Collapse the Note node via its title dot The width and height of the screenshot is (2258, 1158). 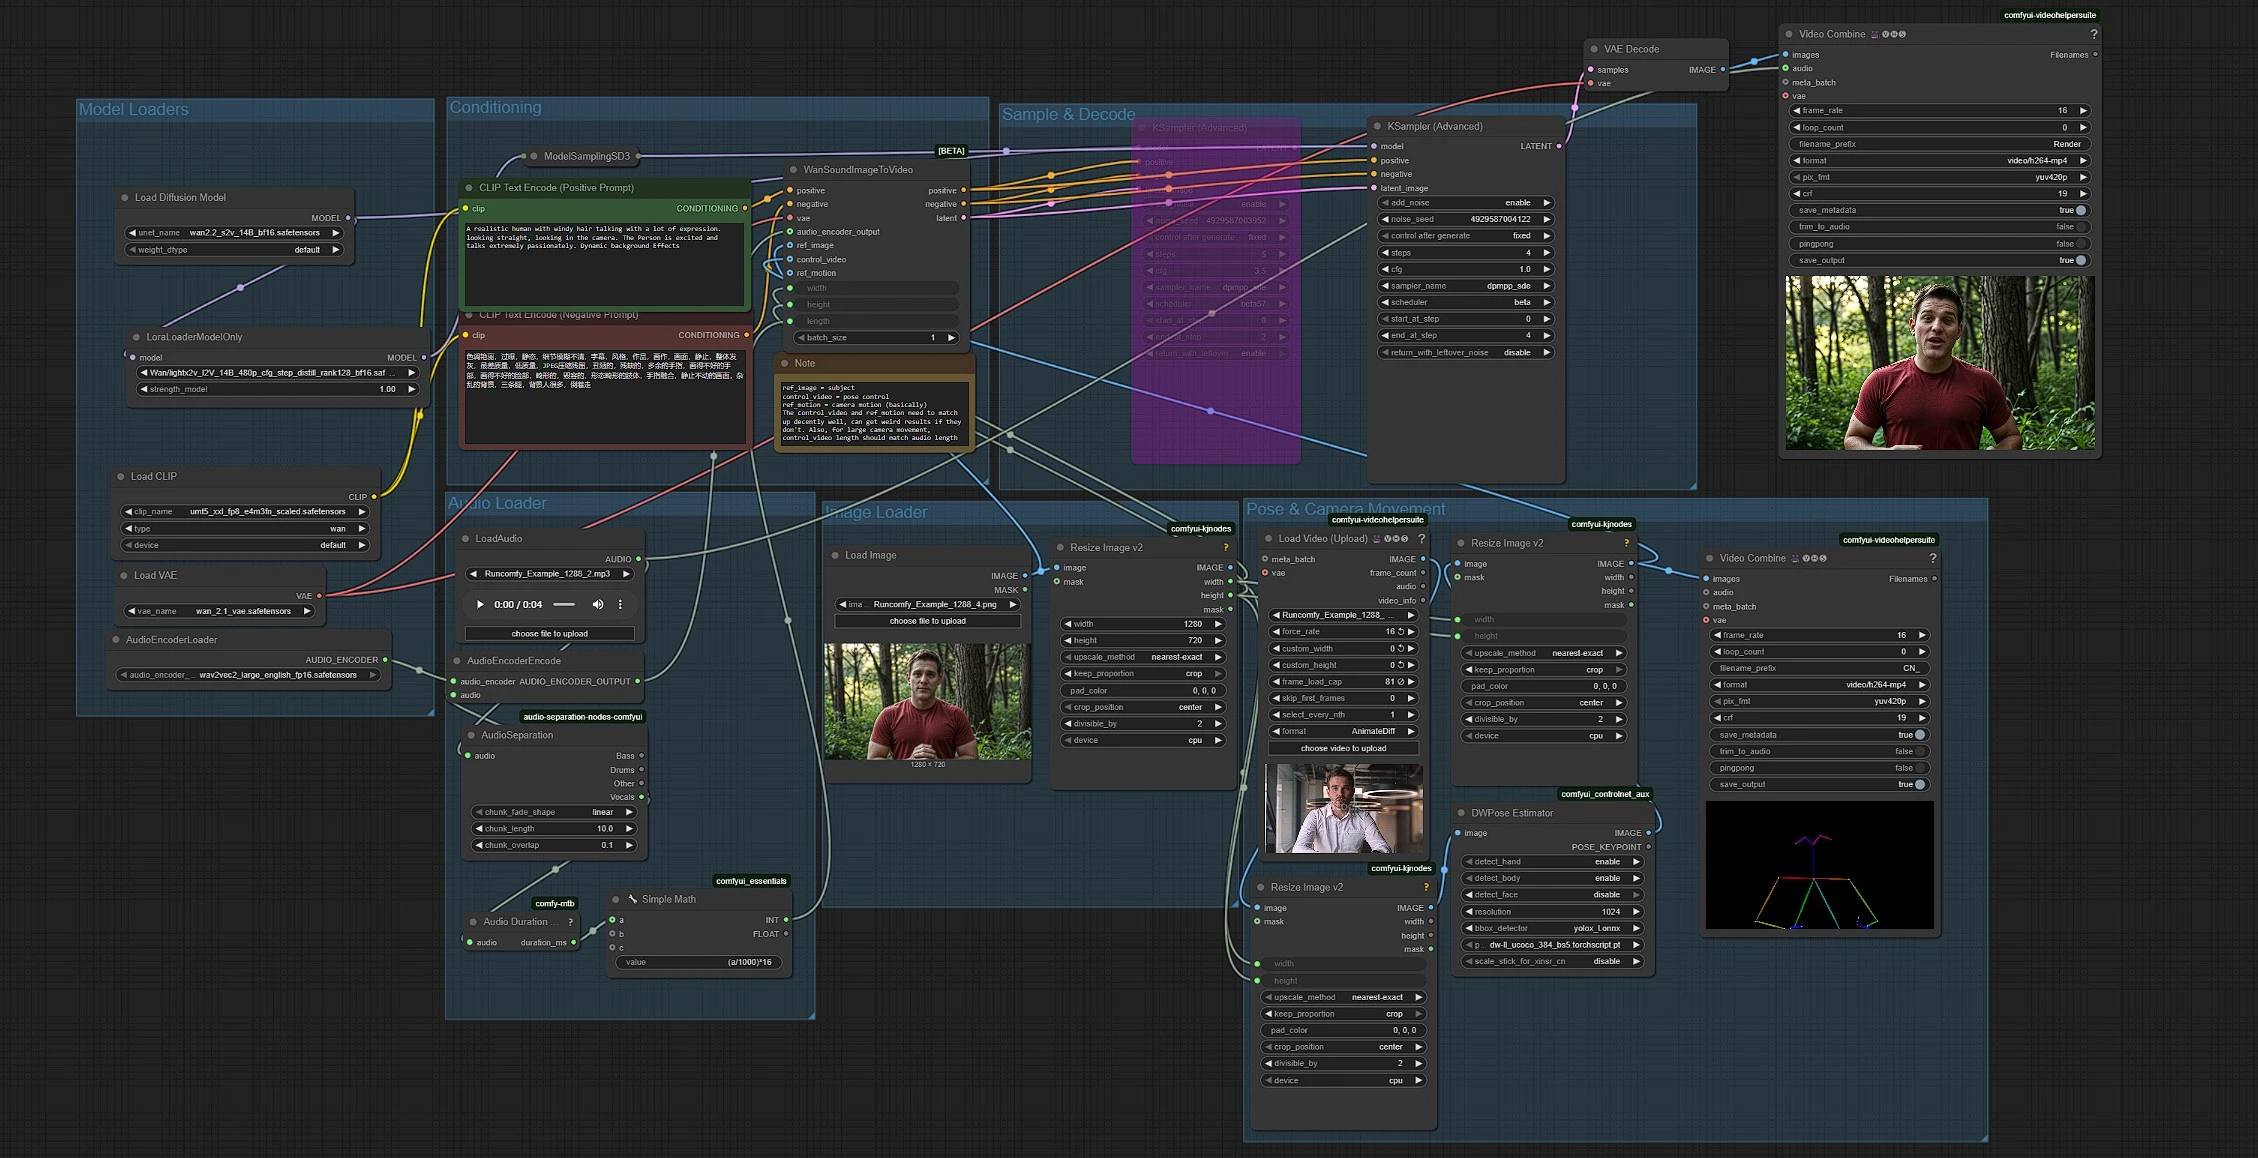785,363
